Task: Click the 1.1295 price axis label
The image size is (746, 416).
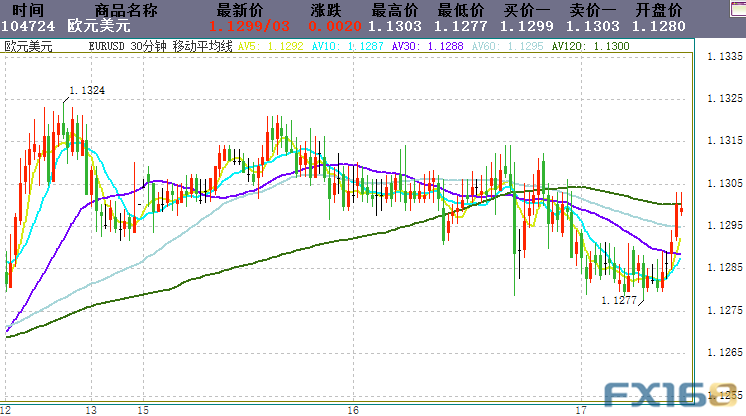Action: tap(725, 226)
